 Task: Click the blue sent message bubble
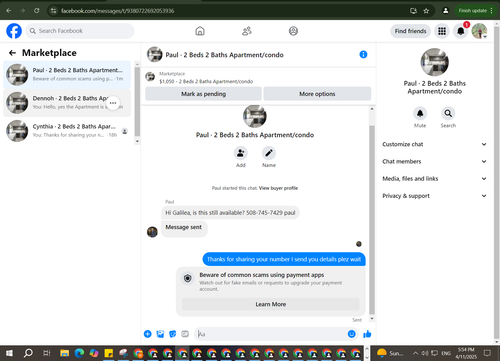(x=284, y=259)
